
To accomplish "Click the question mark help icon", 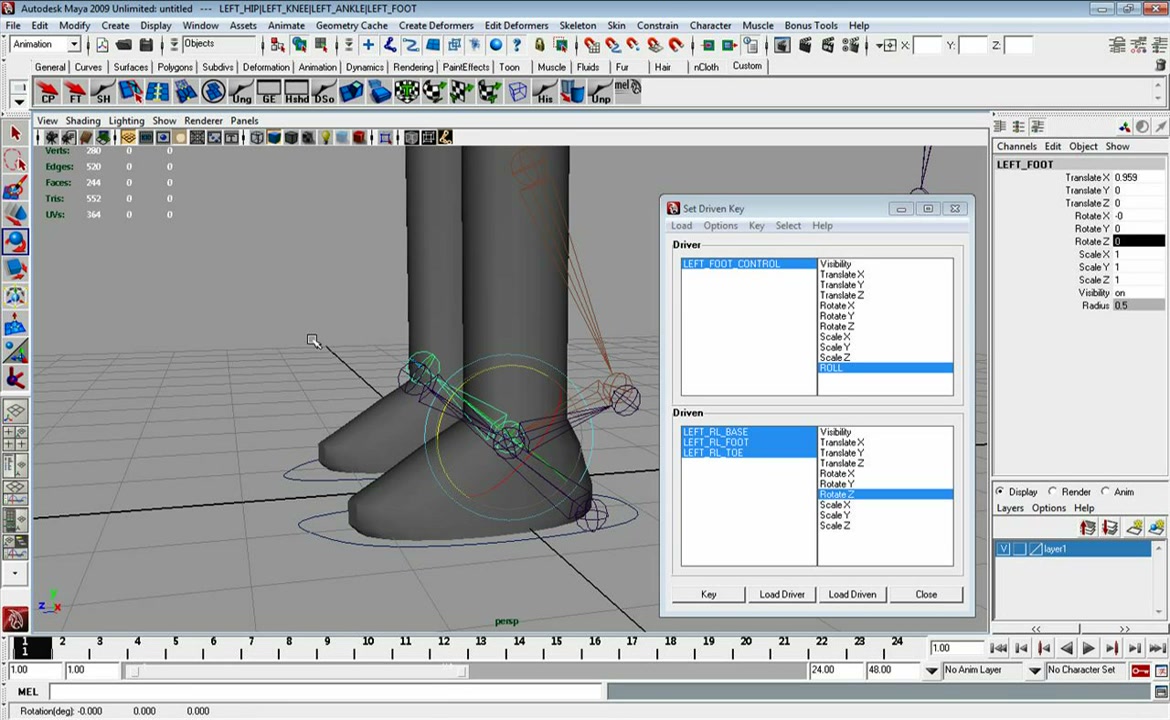I will point(516,45).
